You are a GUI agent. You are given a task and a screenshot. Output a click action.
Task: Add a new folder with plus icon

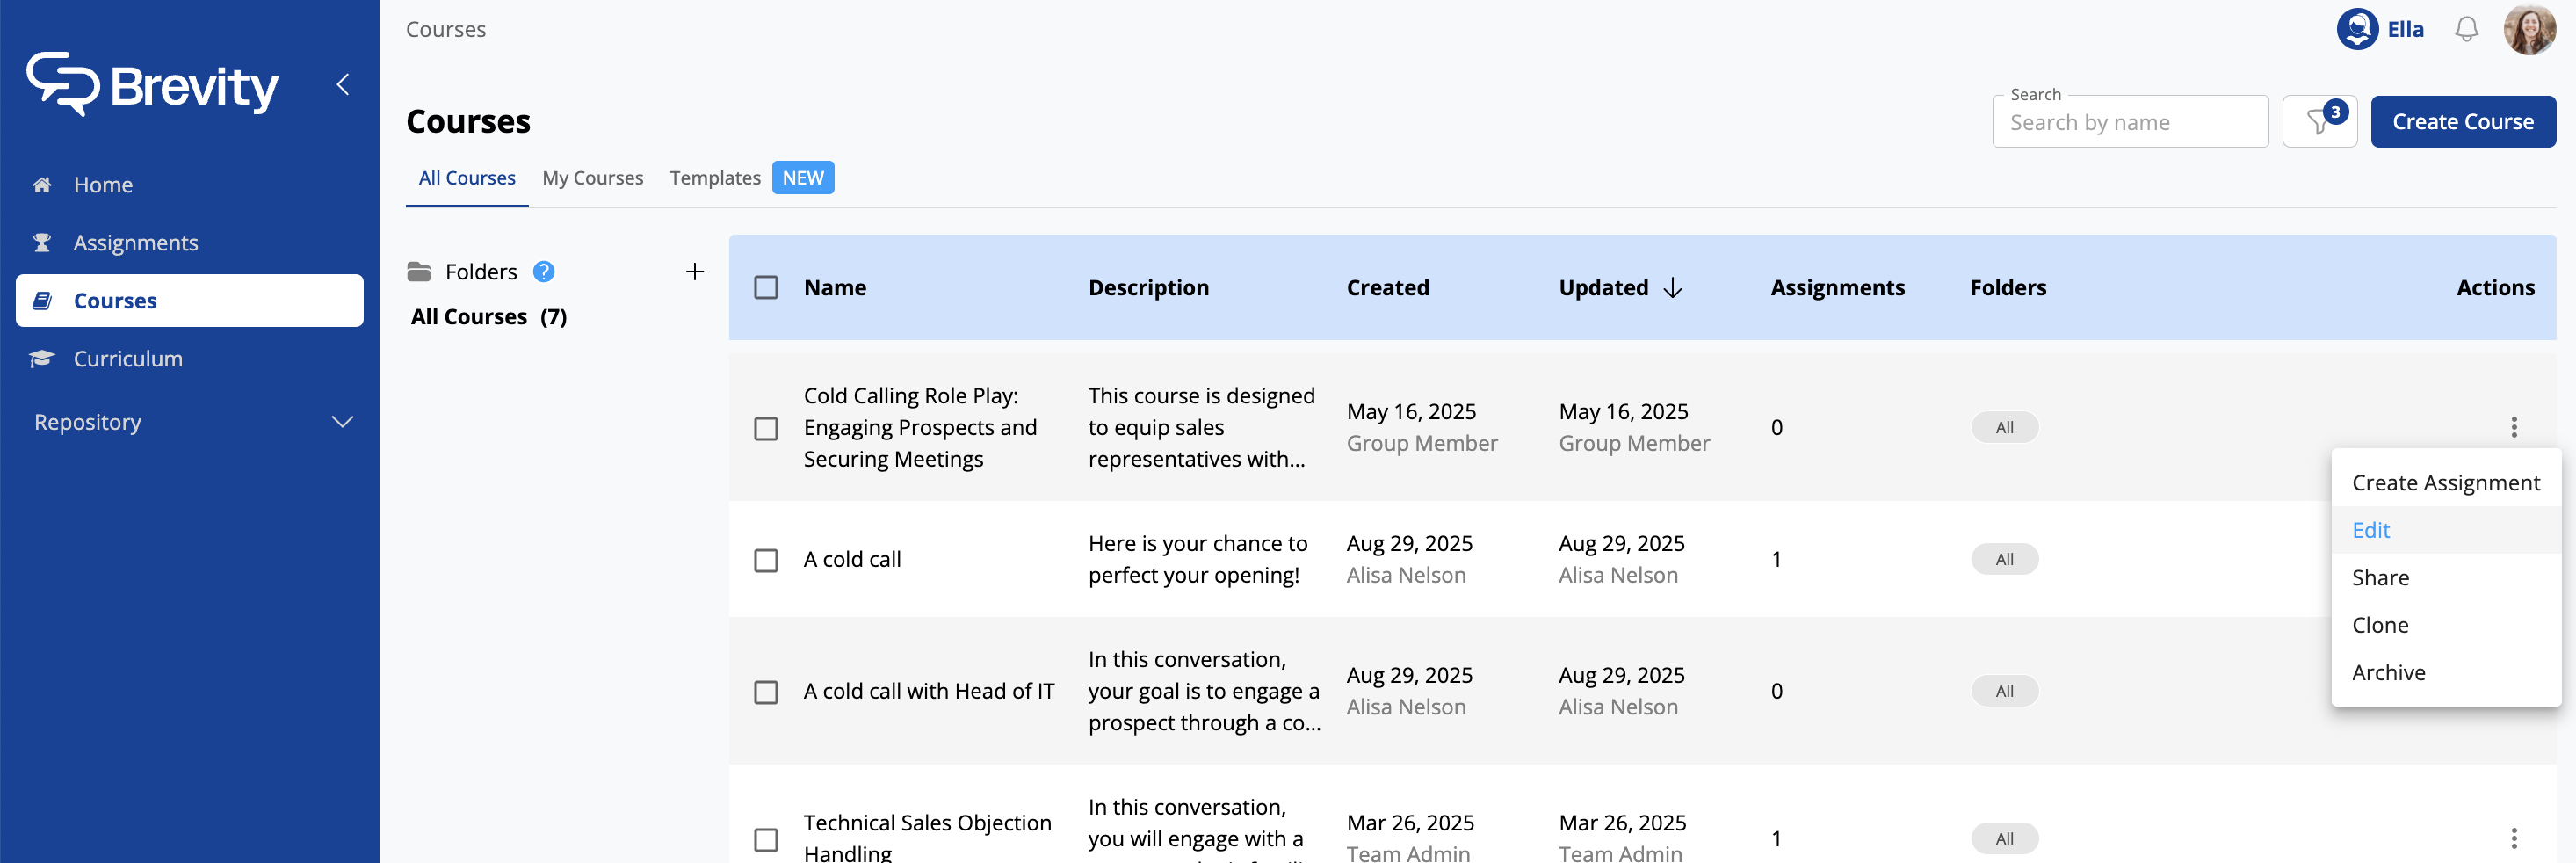point(694,271)
